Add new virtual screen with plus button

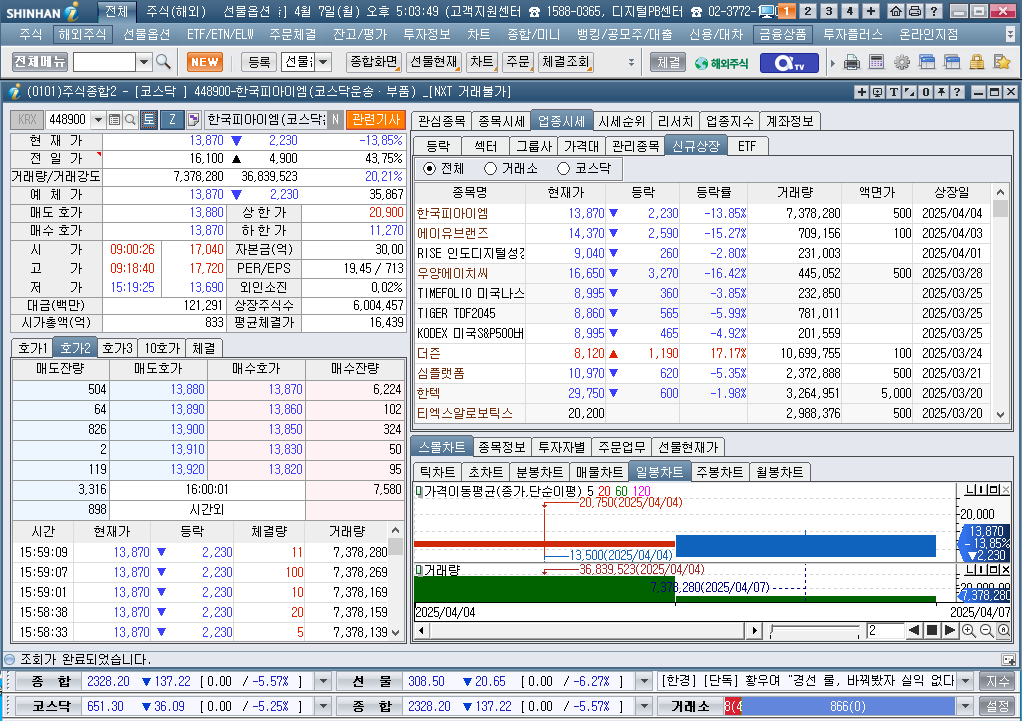(871, 11)
